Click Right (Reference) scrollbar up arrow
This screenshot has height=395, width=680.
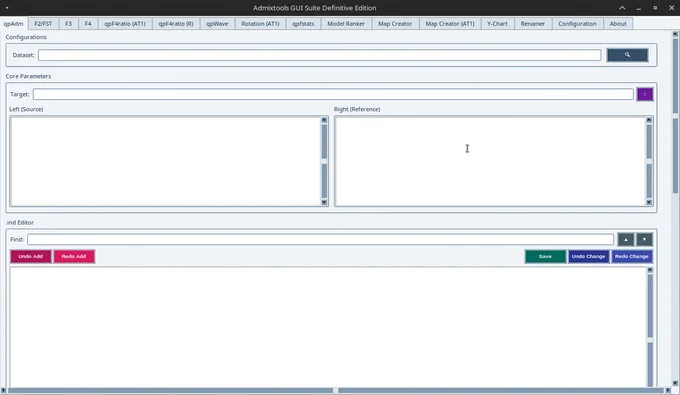(649, 120)
